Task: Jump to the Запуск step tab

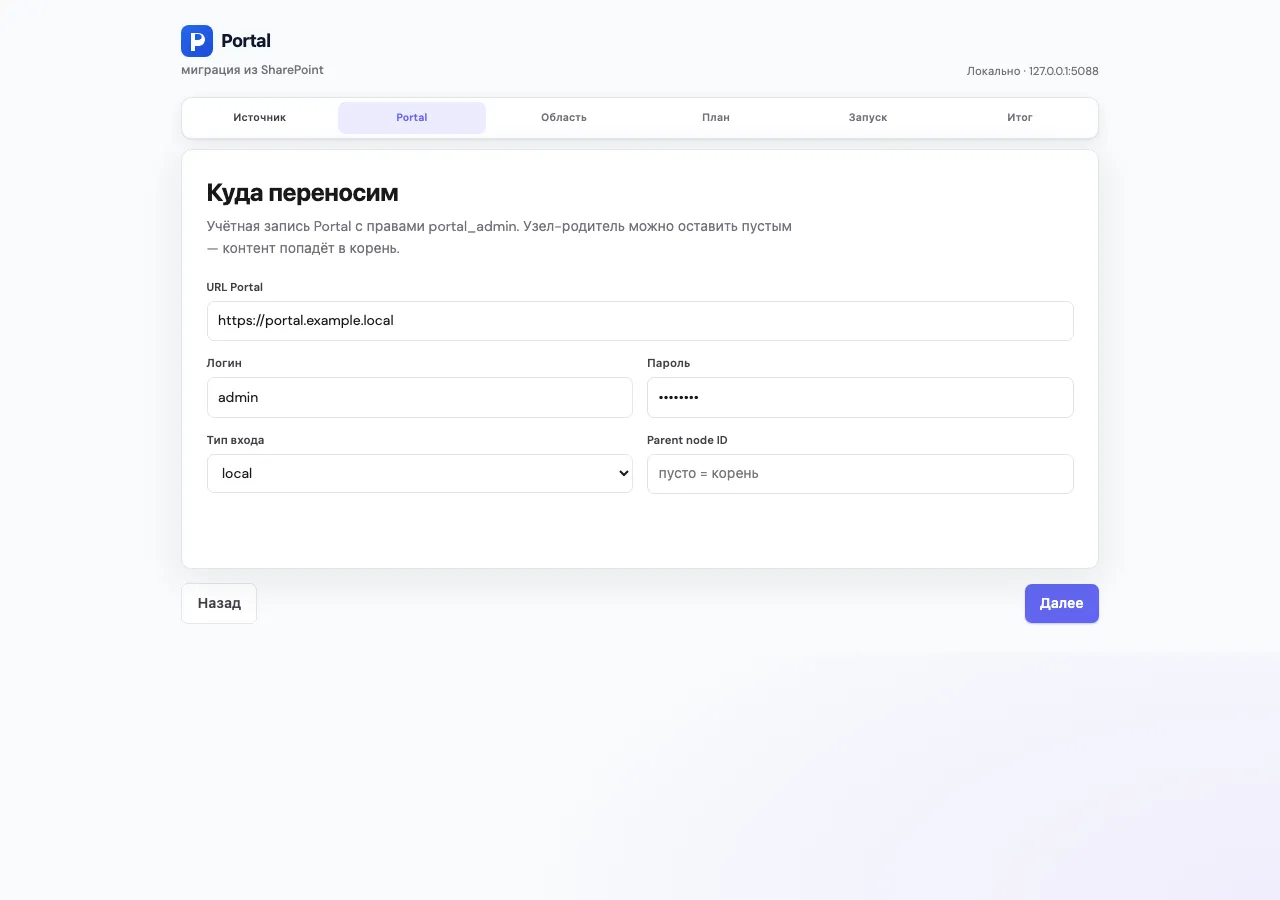Action: click(x=868, y=118)
